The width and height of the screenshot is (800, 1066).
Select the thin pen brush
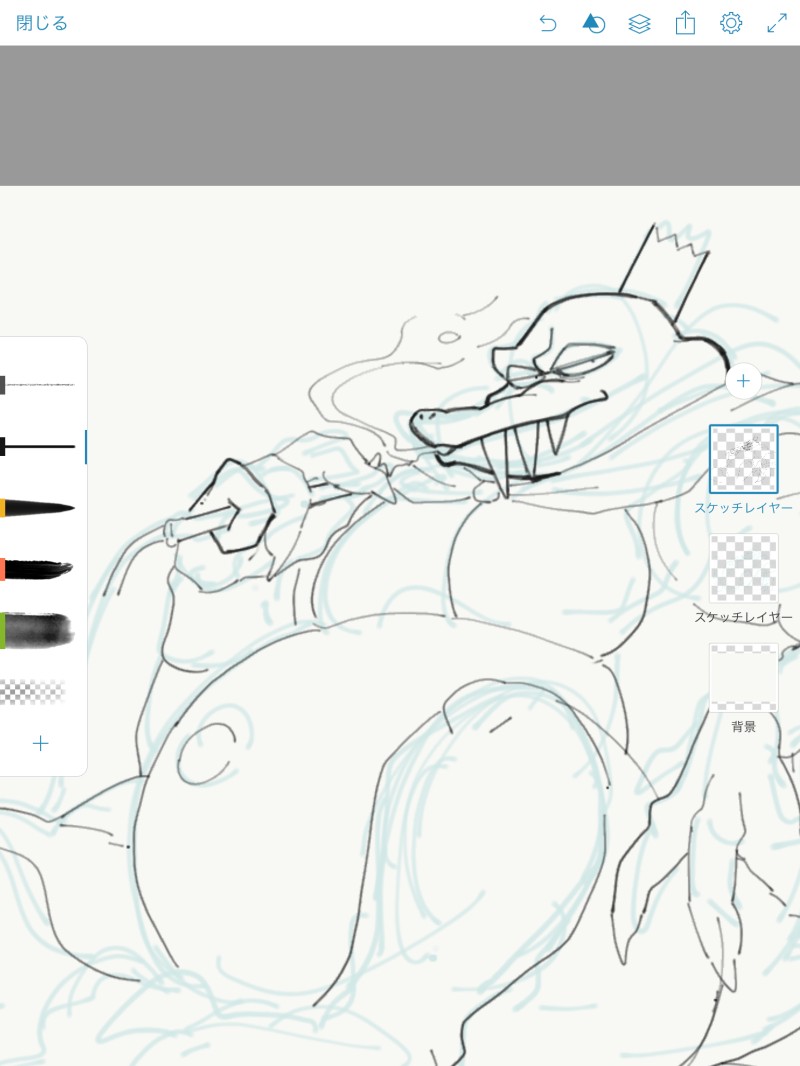[x=37, y=447]
